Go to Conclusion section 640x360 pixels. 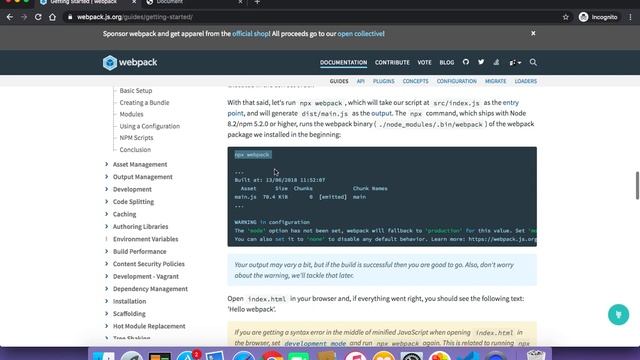(x=135, y=149)
